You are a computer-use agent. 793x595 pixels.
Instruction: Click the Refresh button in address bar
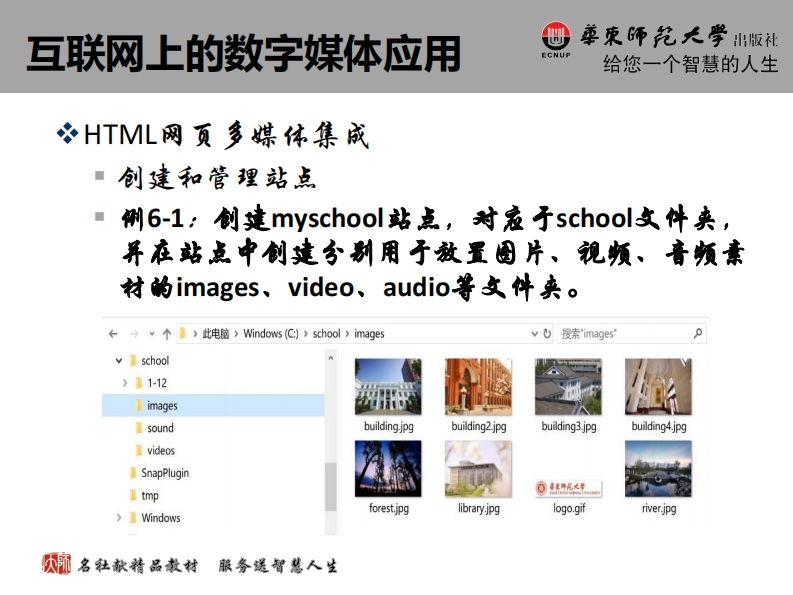click(x=546, y=334)
